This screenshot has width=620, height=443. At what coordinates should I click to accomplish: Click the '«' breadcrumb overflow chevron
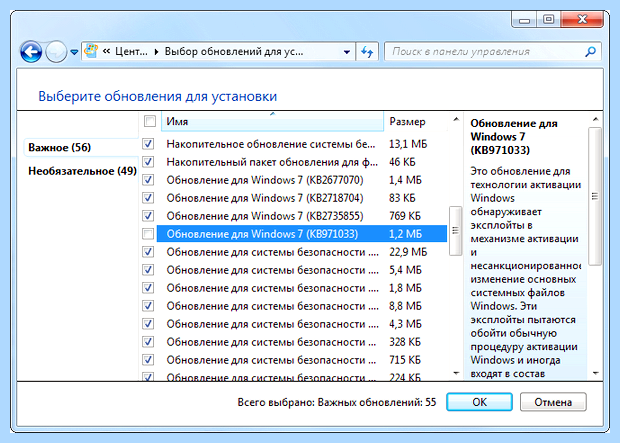[x=106, y=51]
